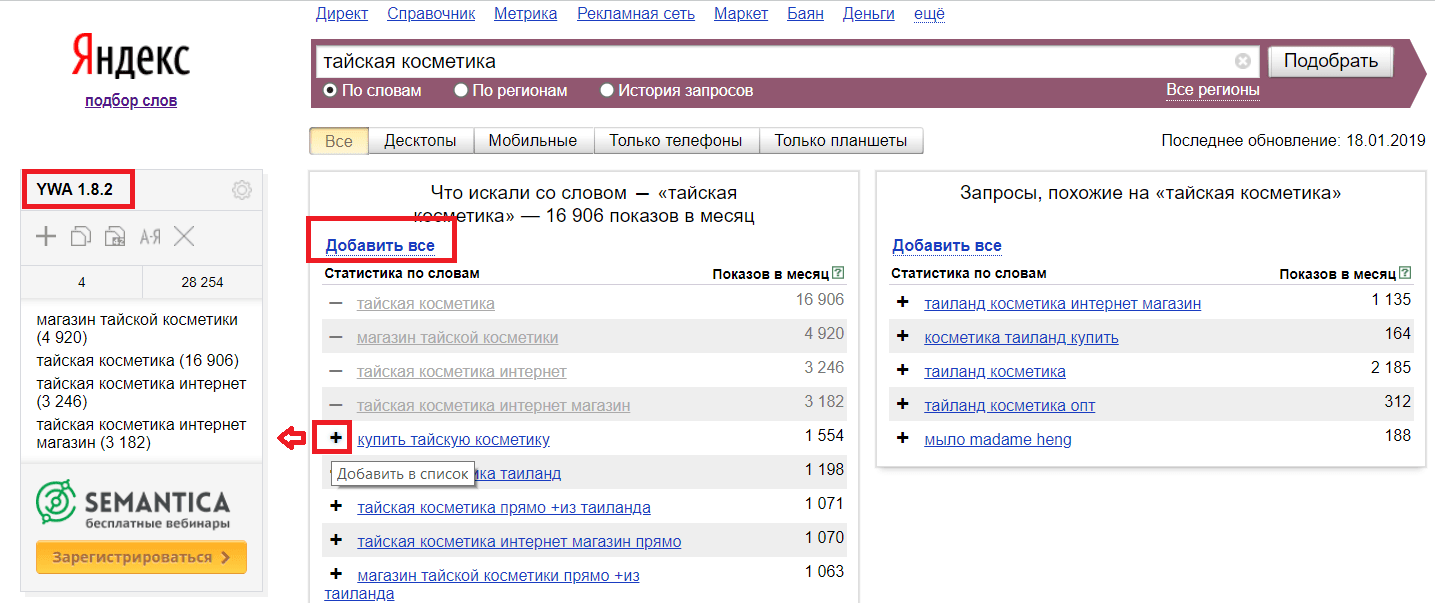The height and width of the screenshot is (603, 1435).
Task: Open 'Директ' in top navigation
Action: point(342,13)
